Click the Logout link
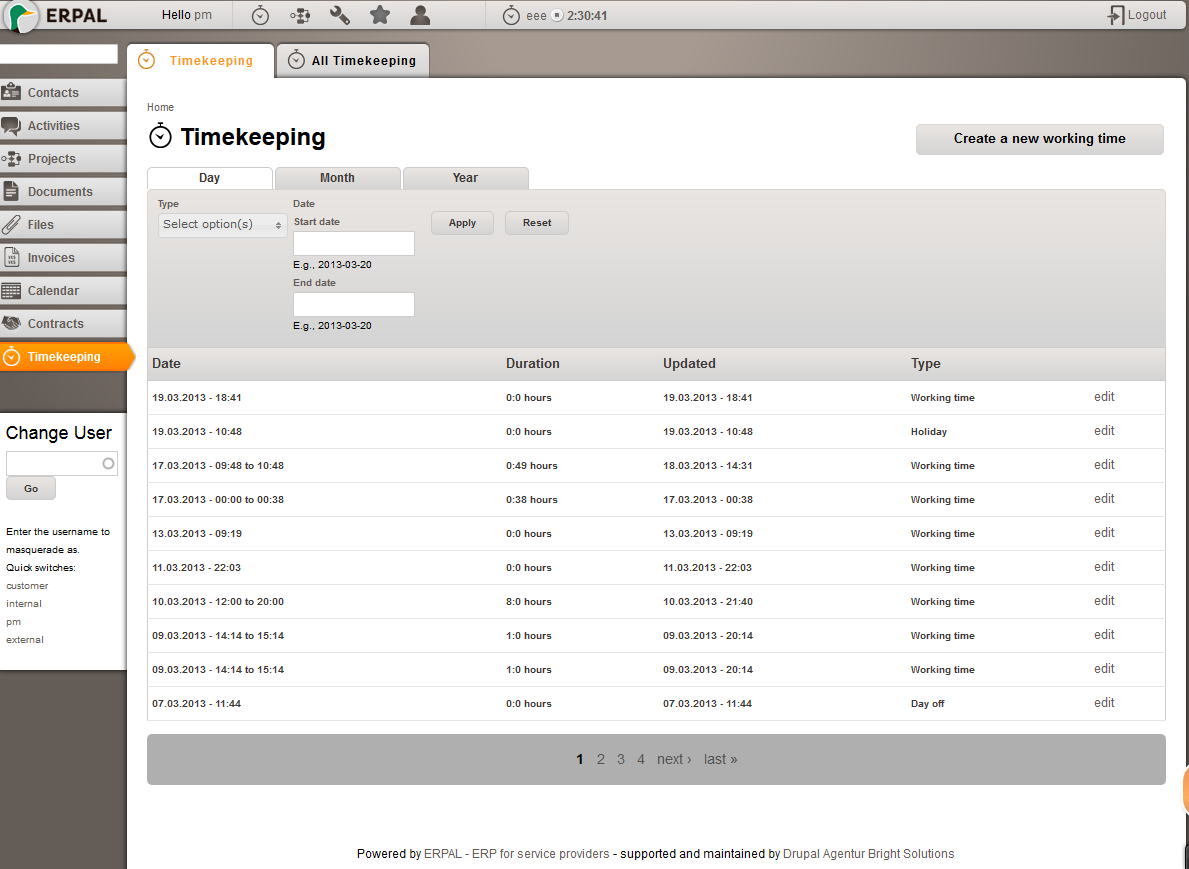 point(1147,14)
